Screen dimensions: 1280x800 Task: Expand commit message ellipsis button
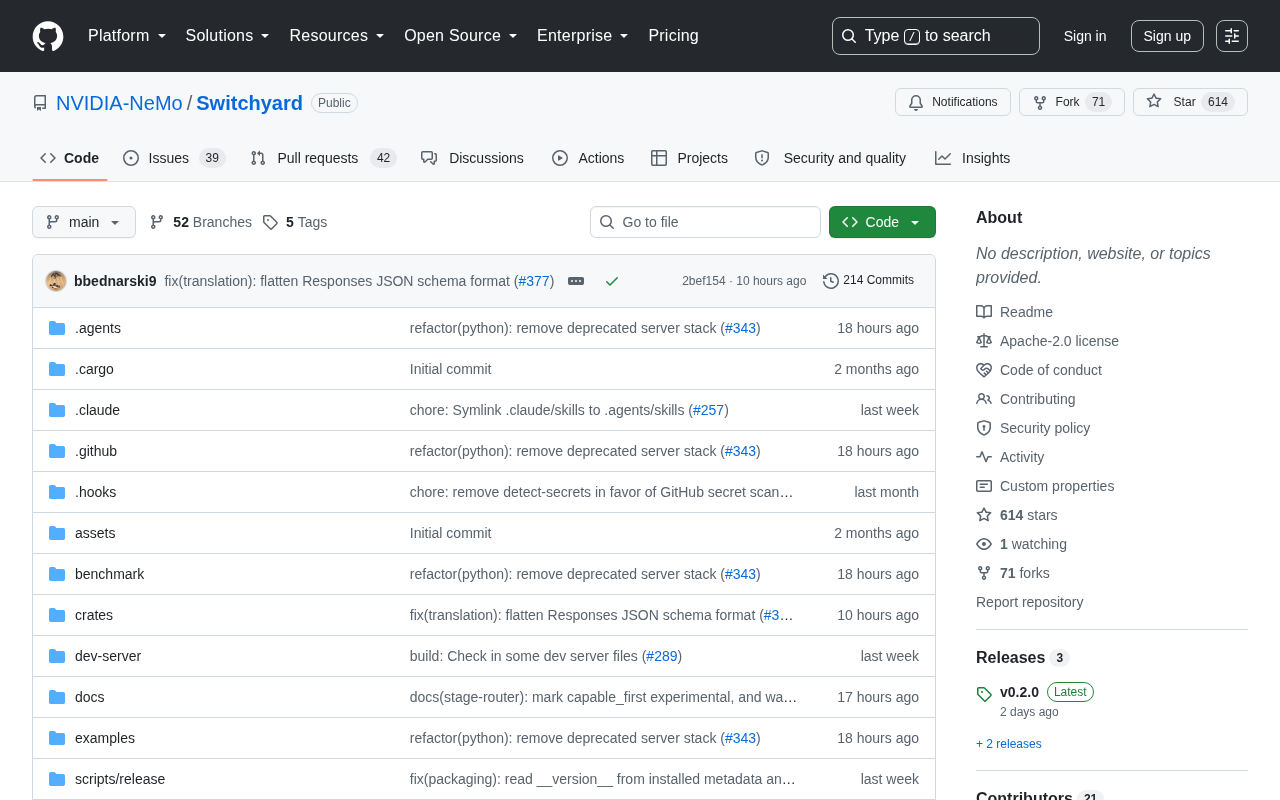coord(576,281)
